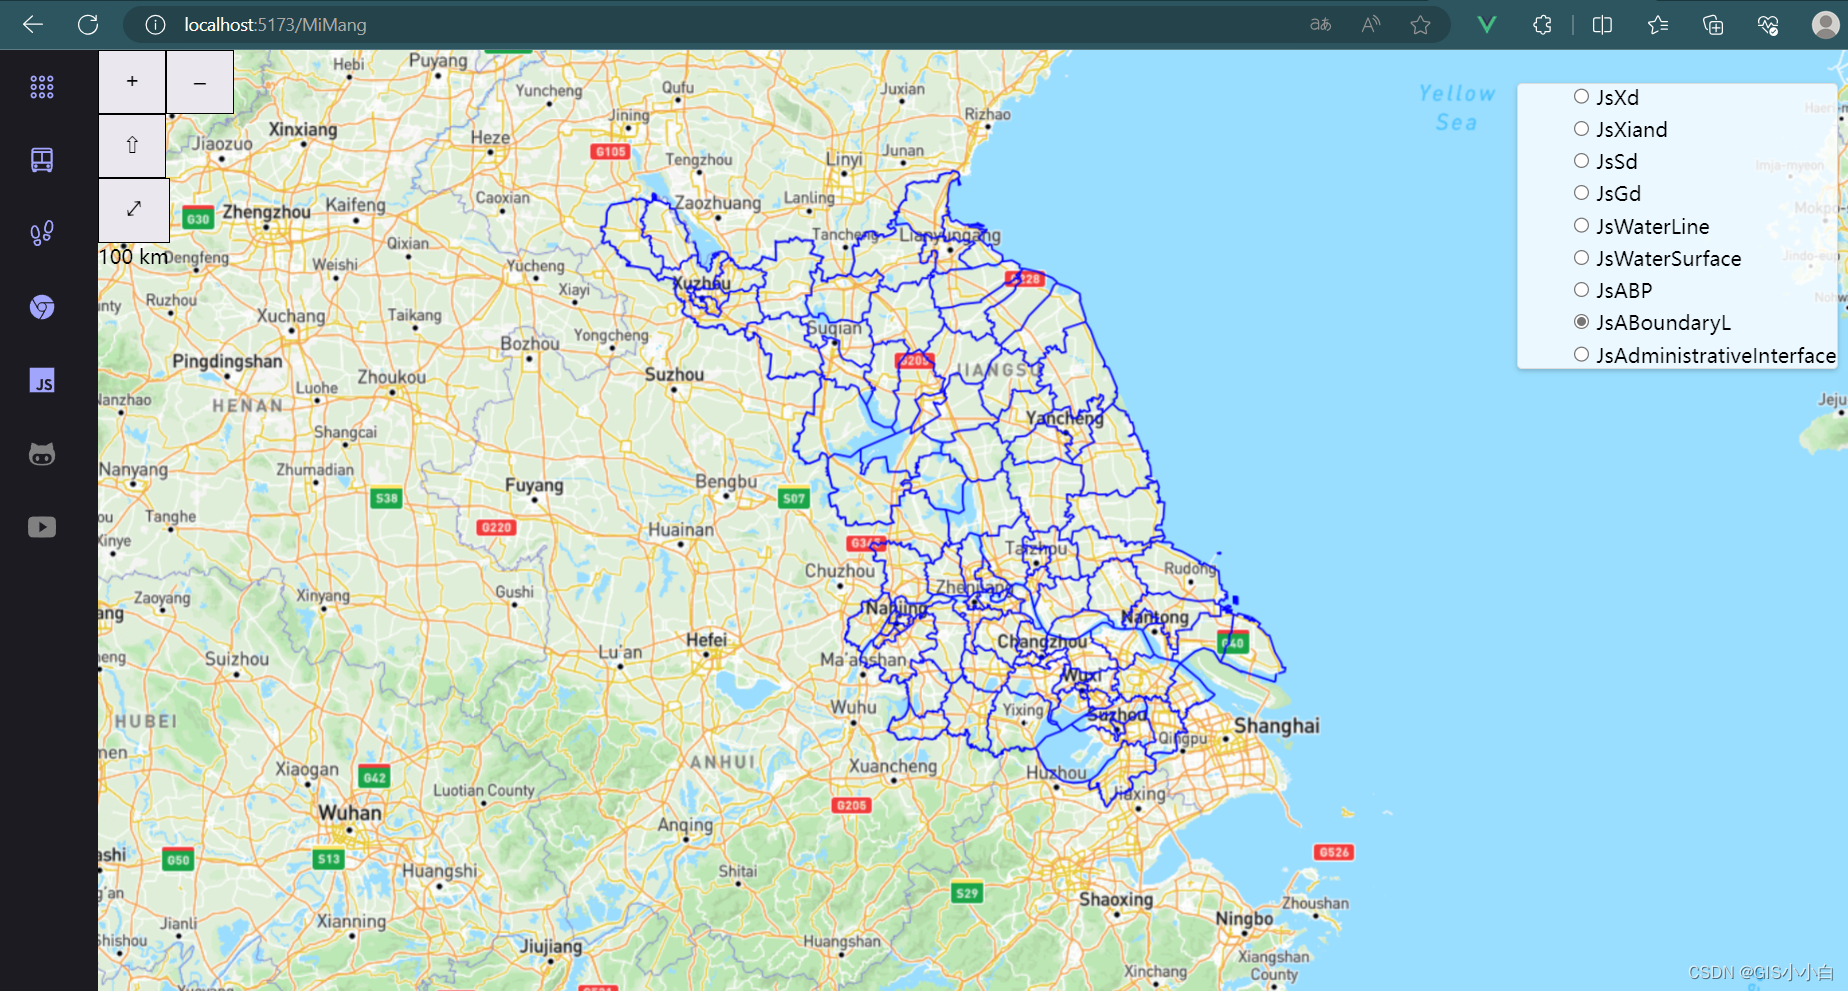The height and width of the screenshot is (991, 1848).
Task: Select the Chrome icon in sidebar
Action: tap(42, 307)
